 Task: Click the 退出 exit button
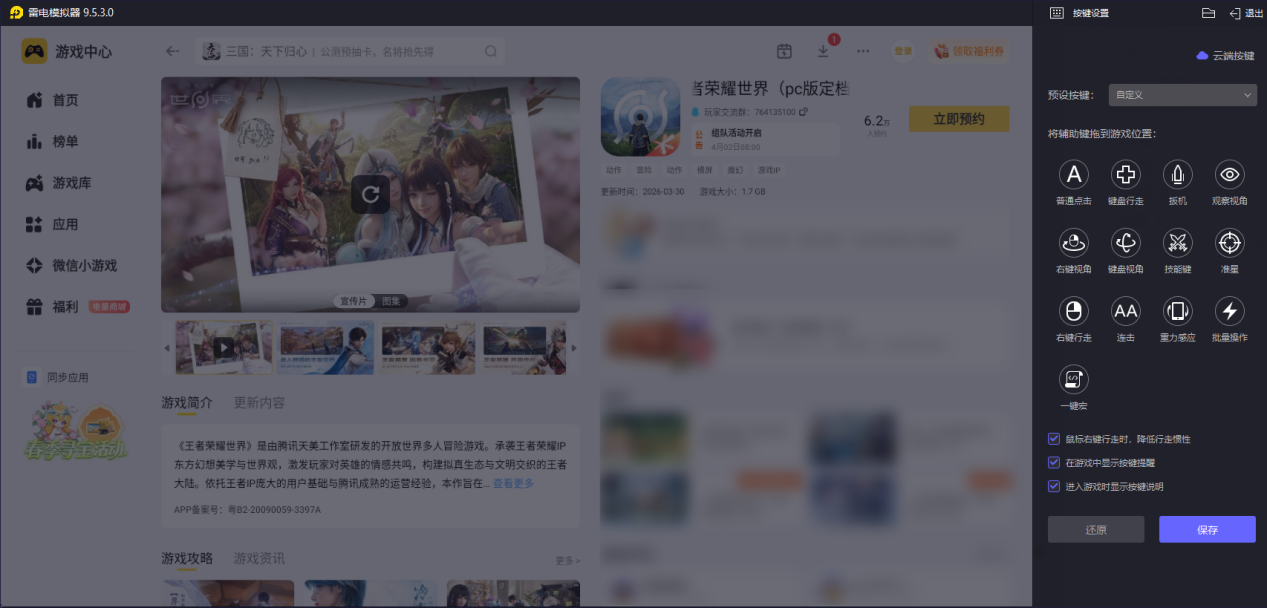(1246, 13)
